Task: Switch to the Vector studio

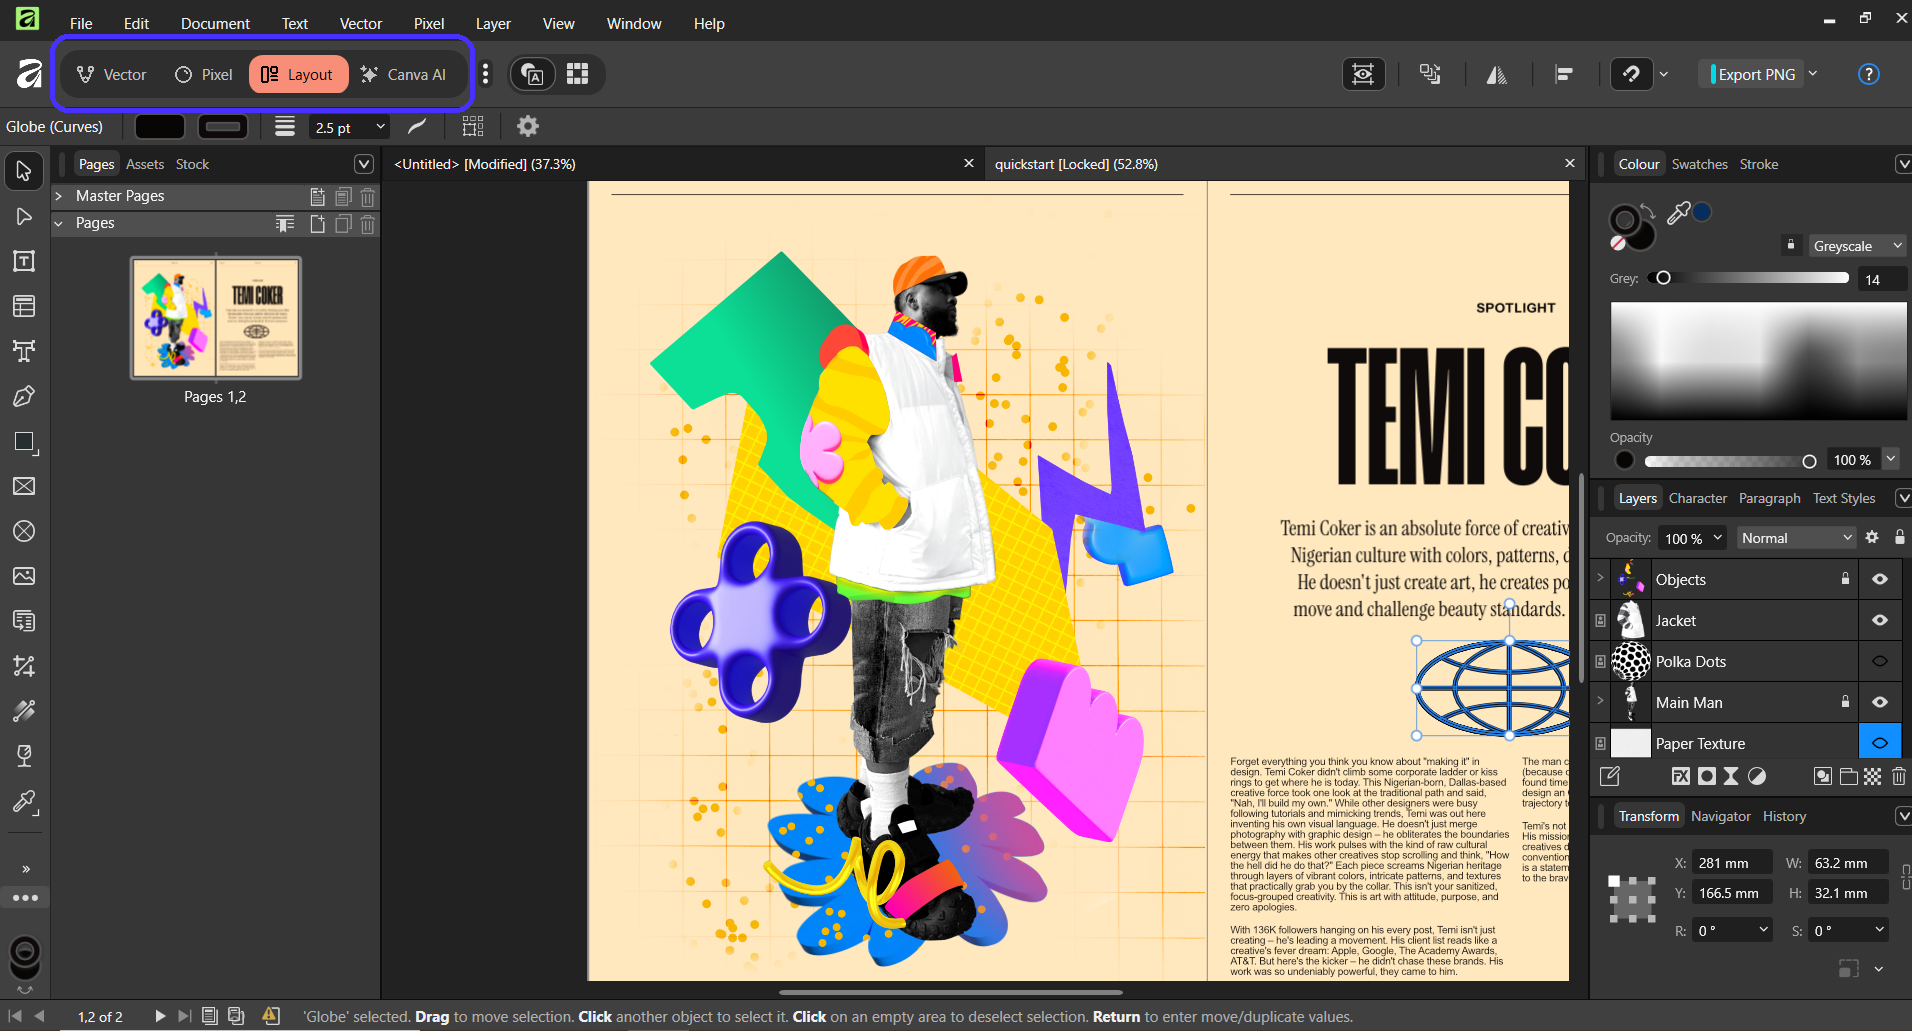Action: point(112,74)
